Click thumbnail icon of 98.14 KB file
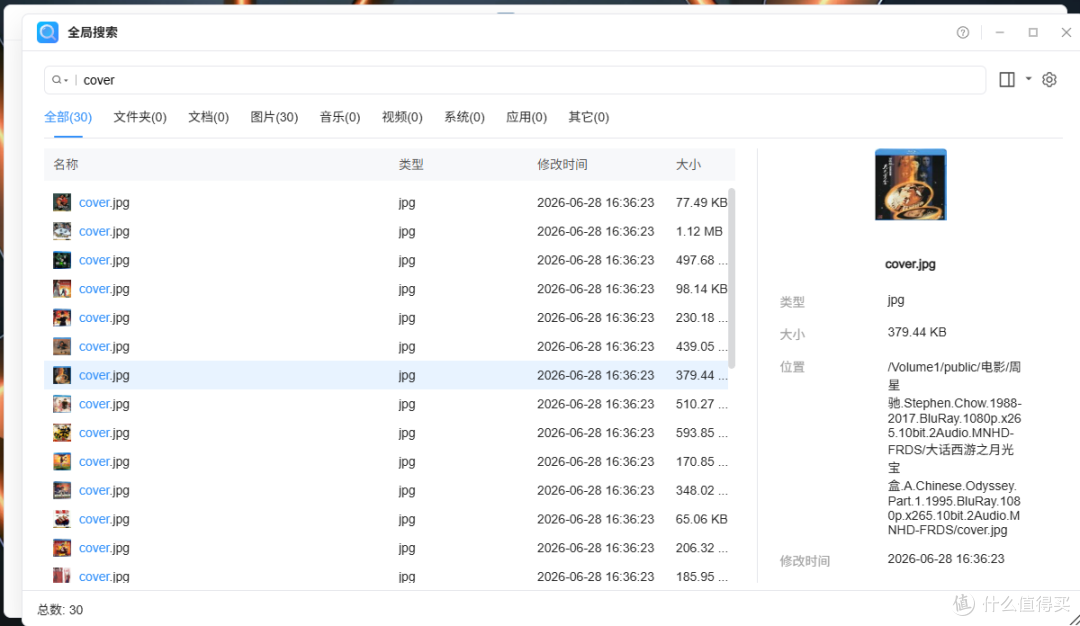The height and width of the screenshot is (626, 1080). pyautogui.click(x=62, y=289)
